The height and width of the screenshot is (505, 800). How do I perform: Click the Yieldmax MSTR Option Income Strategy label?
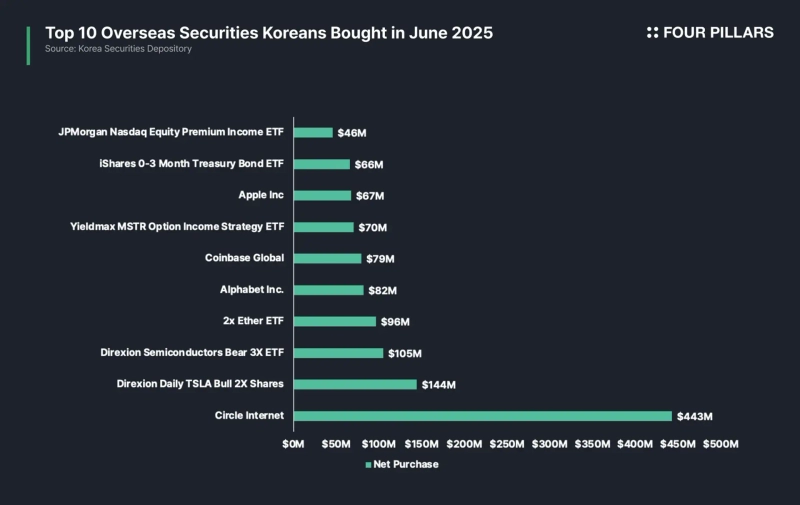tap(177, 227)
